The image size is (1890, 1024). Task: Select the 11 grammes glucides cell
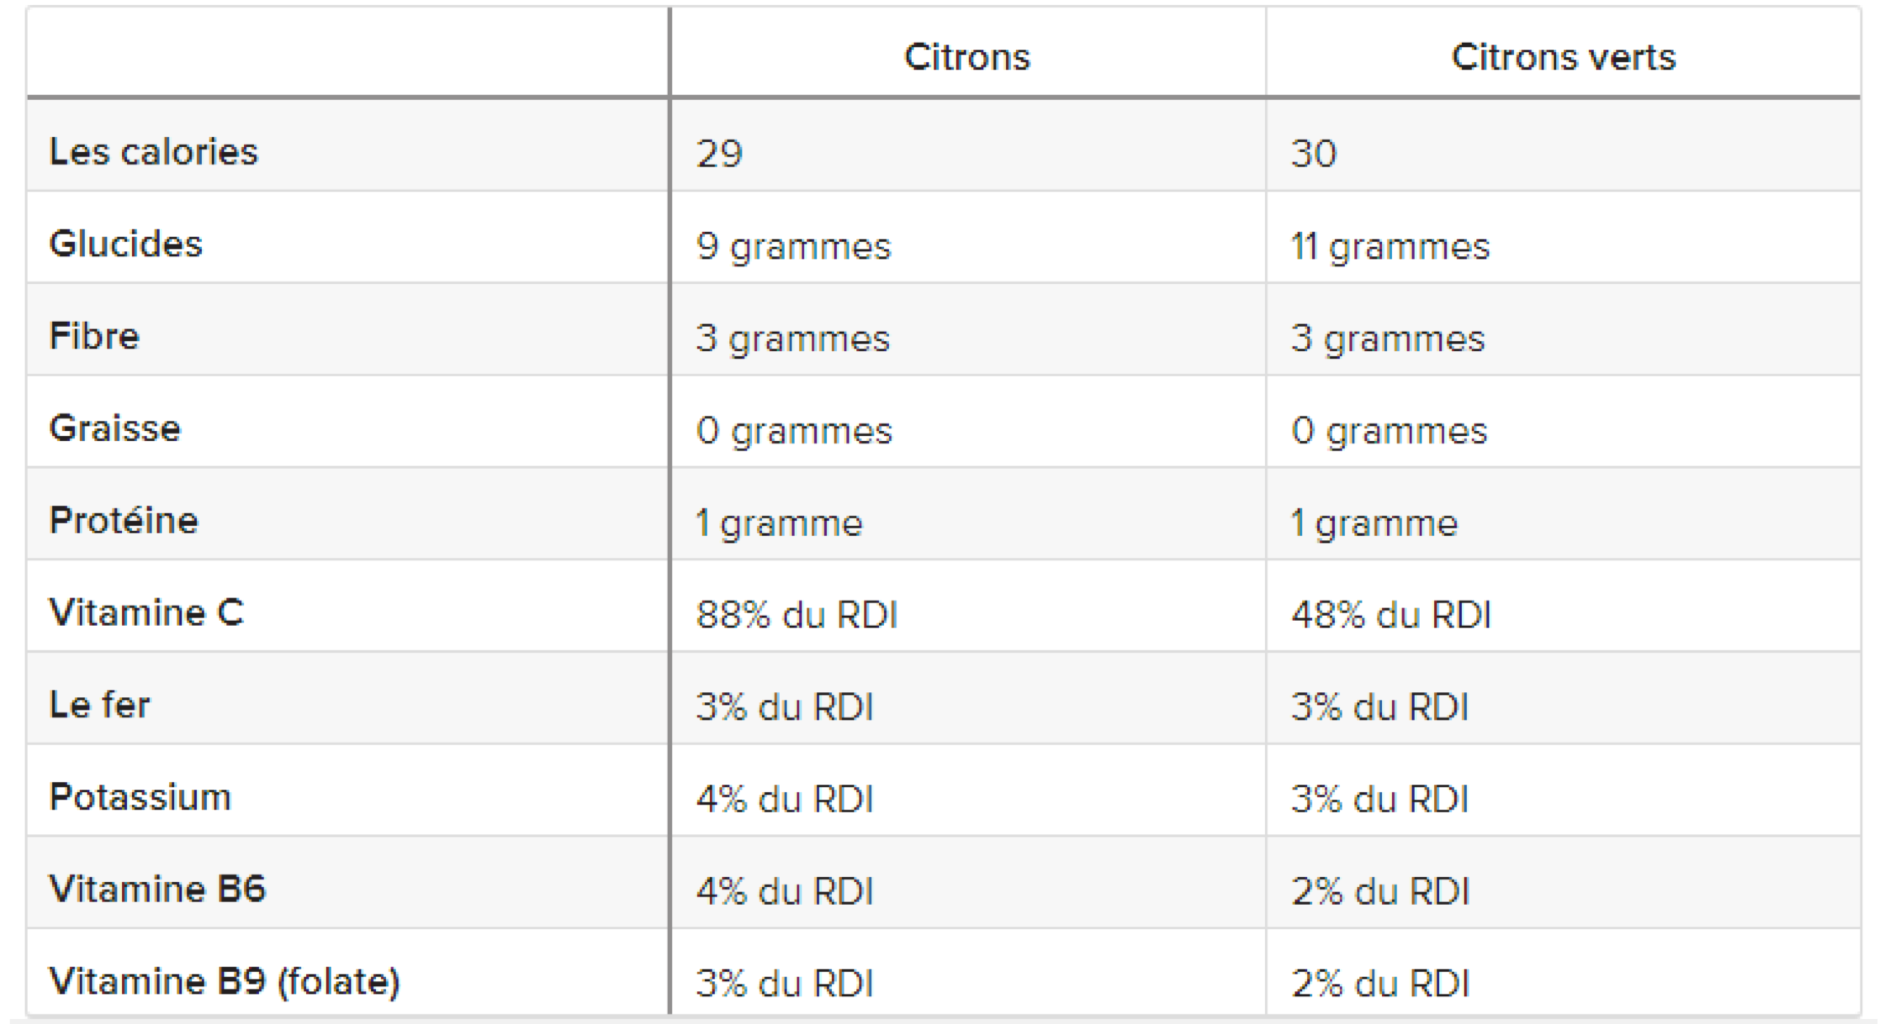[1390, 246]
